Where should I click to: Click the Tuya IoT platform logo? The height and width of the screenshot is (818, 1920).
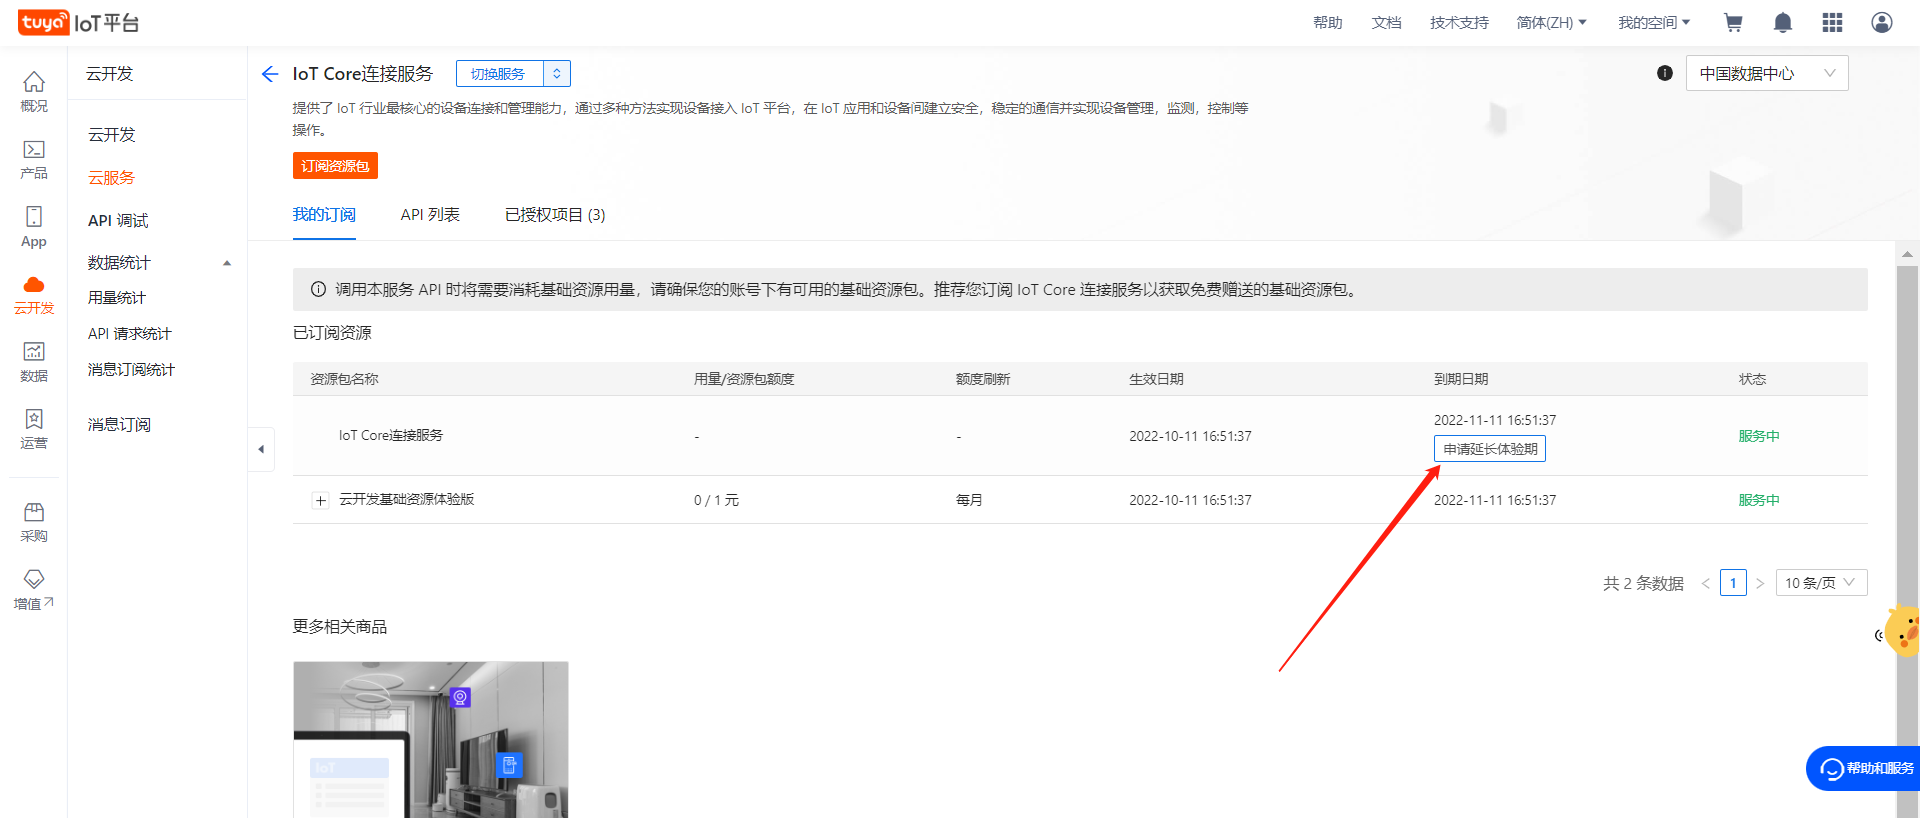pos(79,22)
